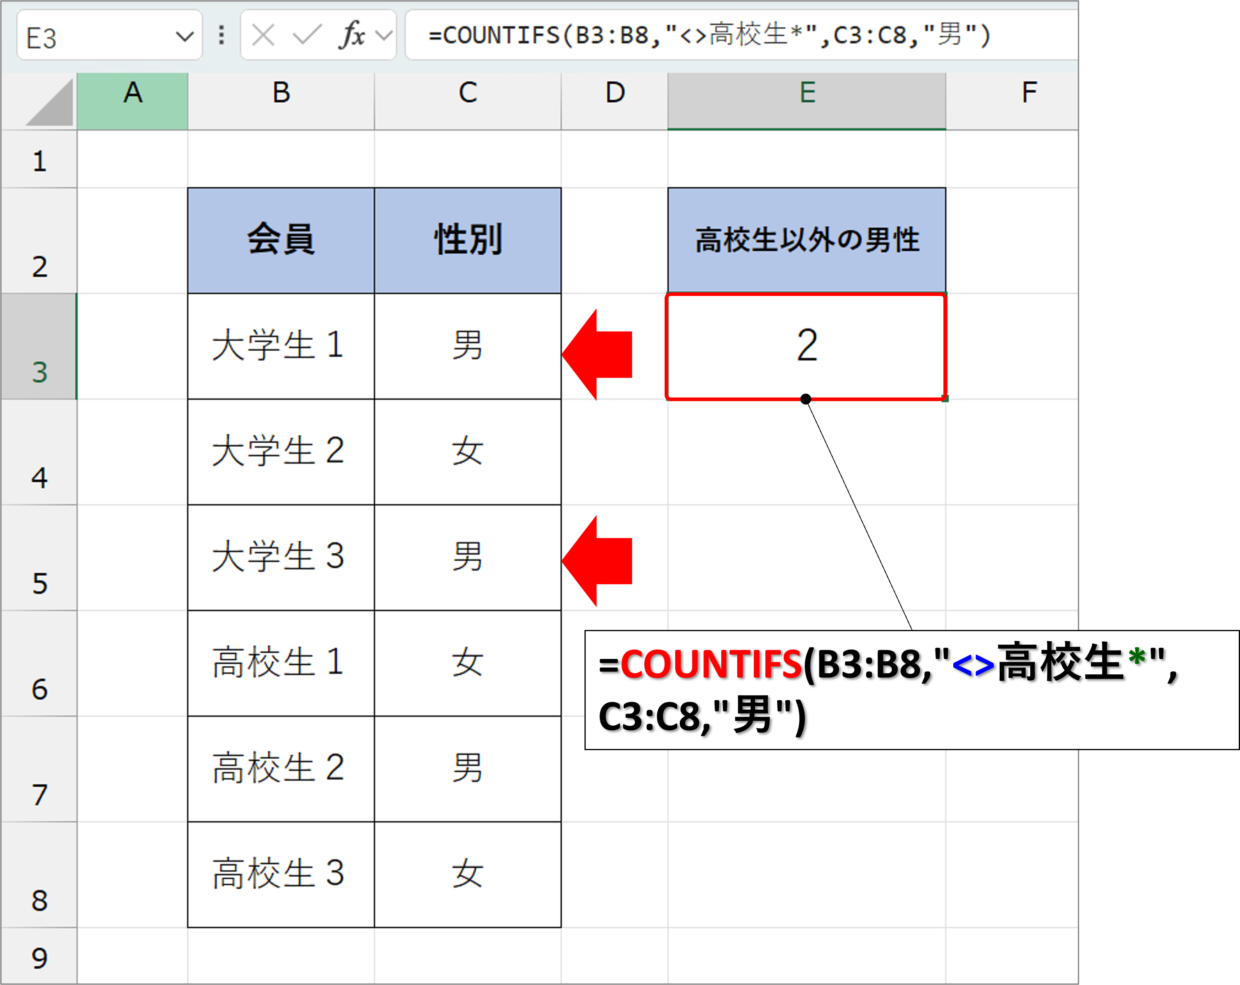Image resolution: width=1240 pixels, height=985 pixels.
Task: Click the Select All corner triangle
Action: [x=48, y=103]
